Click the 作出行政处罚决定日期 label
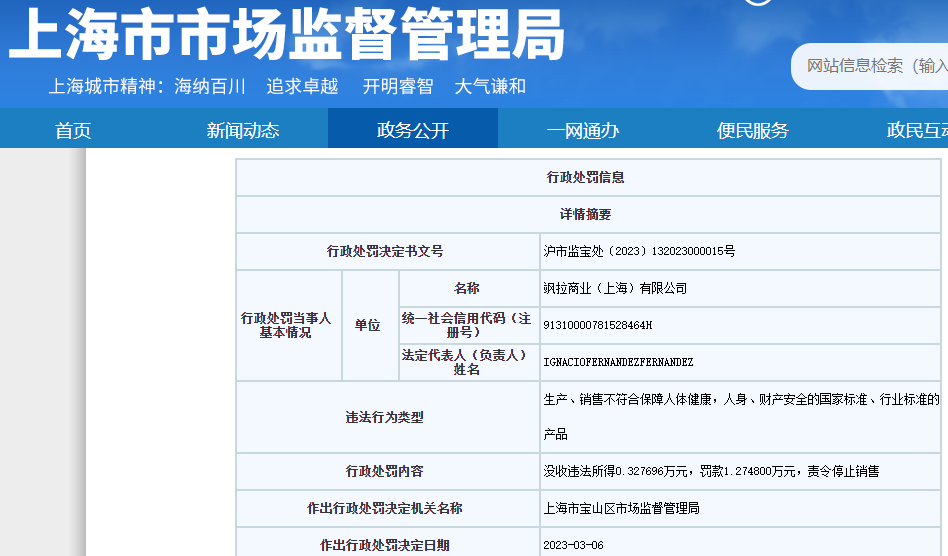The image size is (948, 556). 387,545
